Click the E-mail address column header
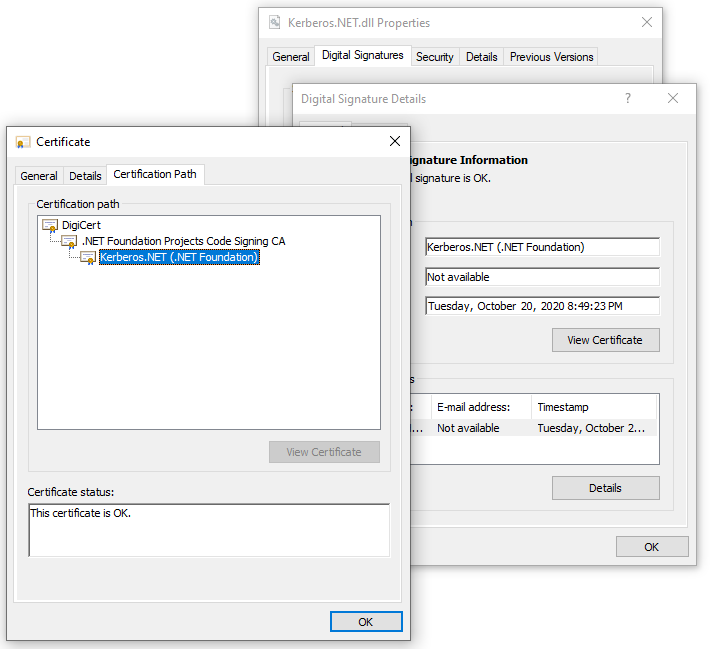The height and width of the screenshot is (649, 715). pos(482,407)
